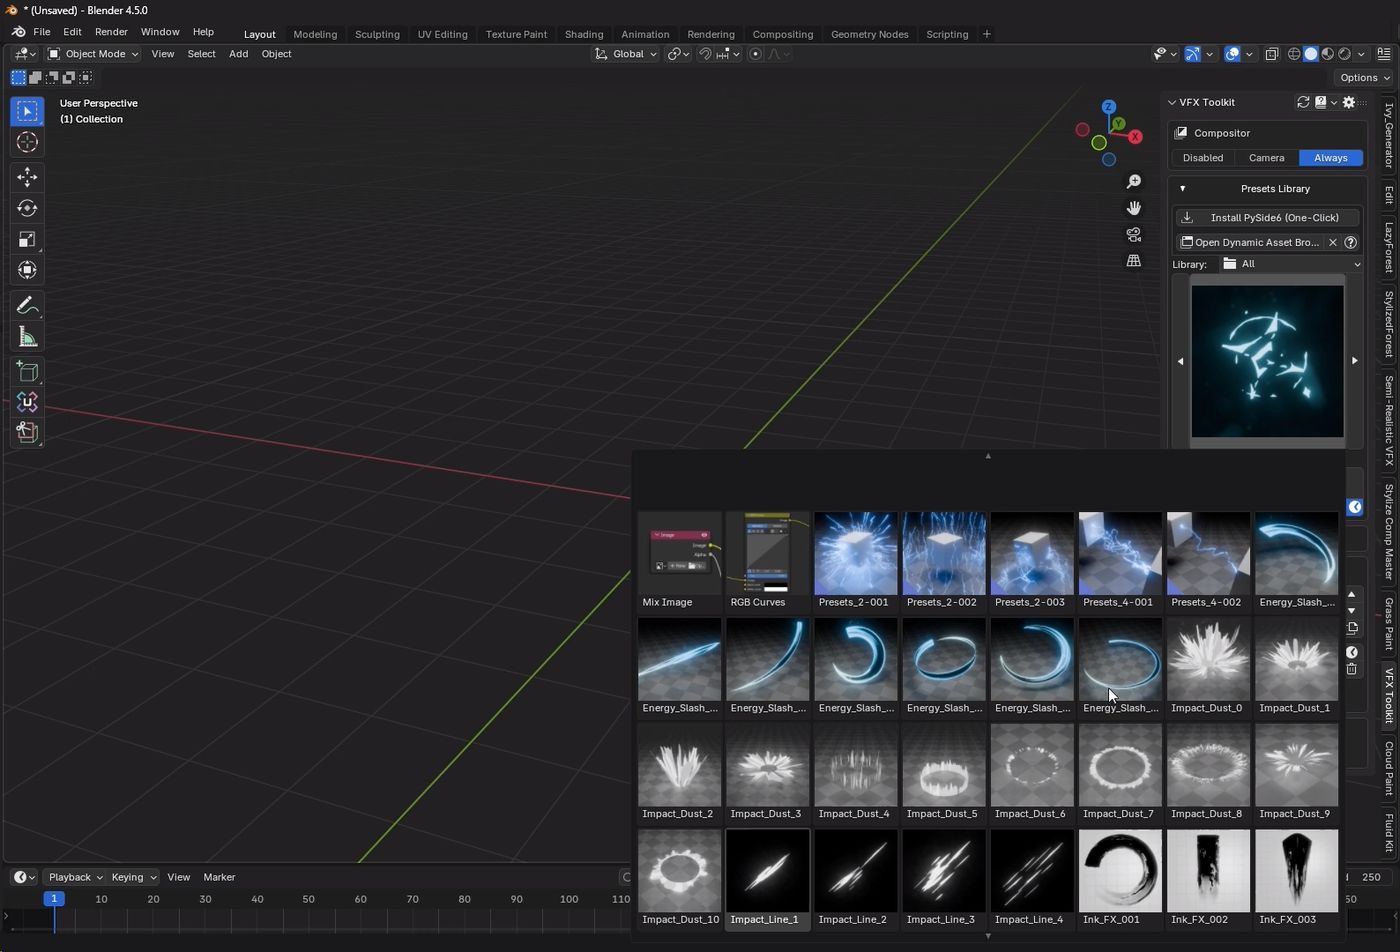This screenshot has height=952, width=1400.
Task: Click Install PySide6 (One-Click) button
Action: [1266, 218]
